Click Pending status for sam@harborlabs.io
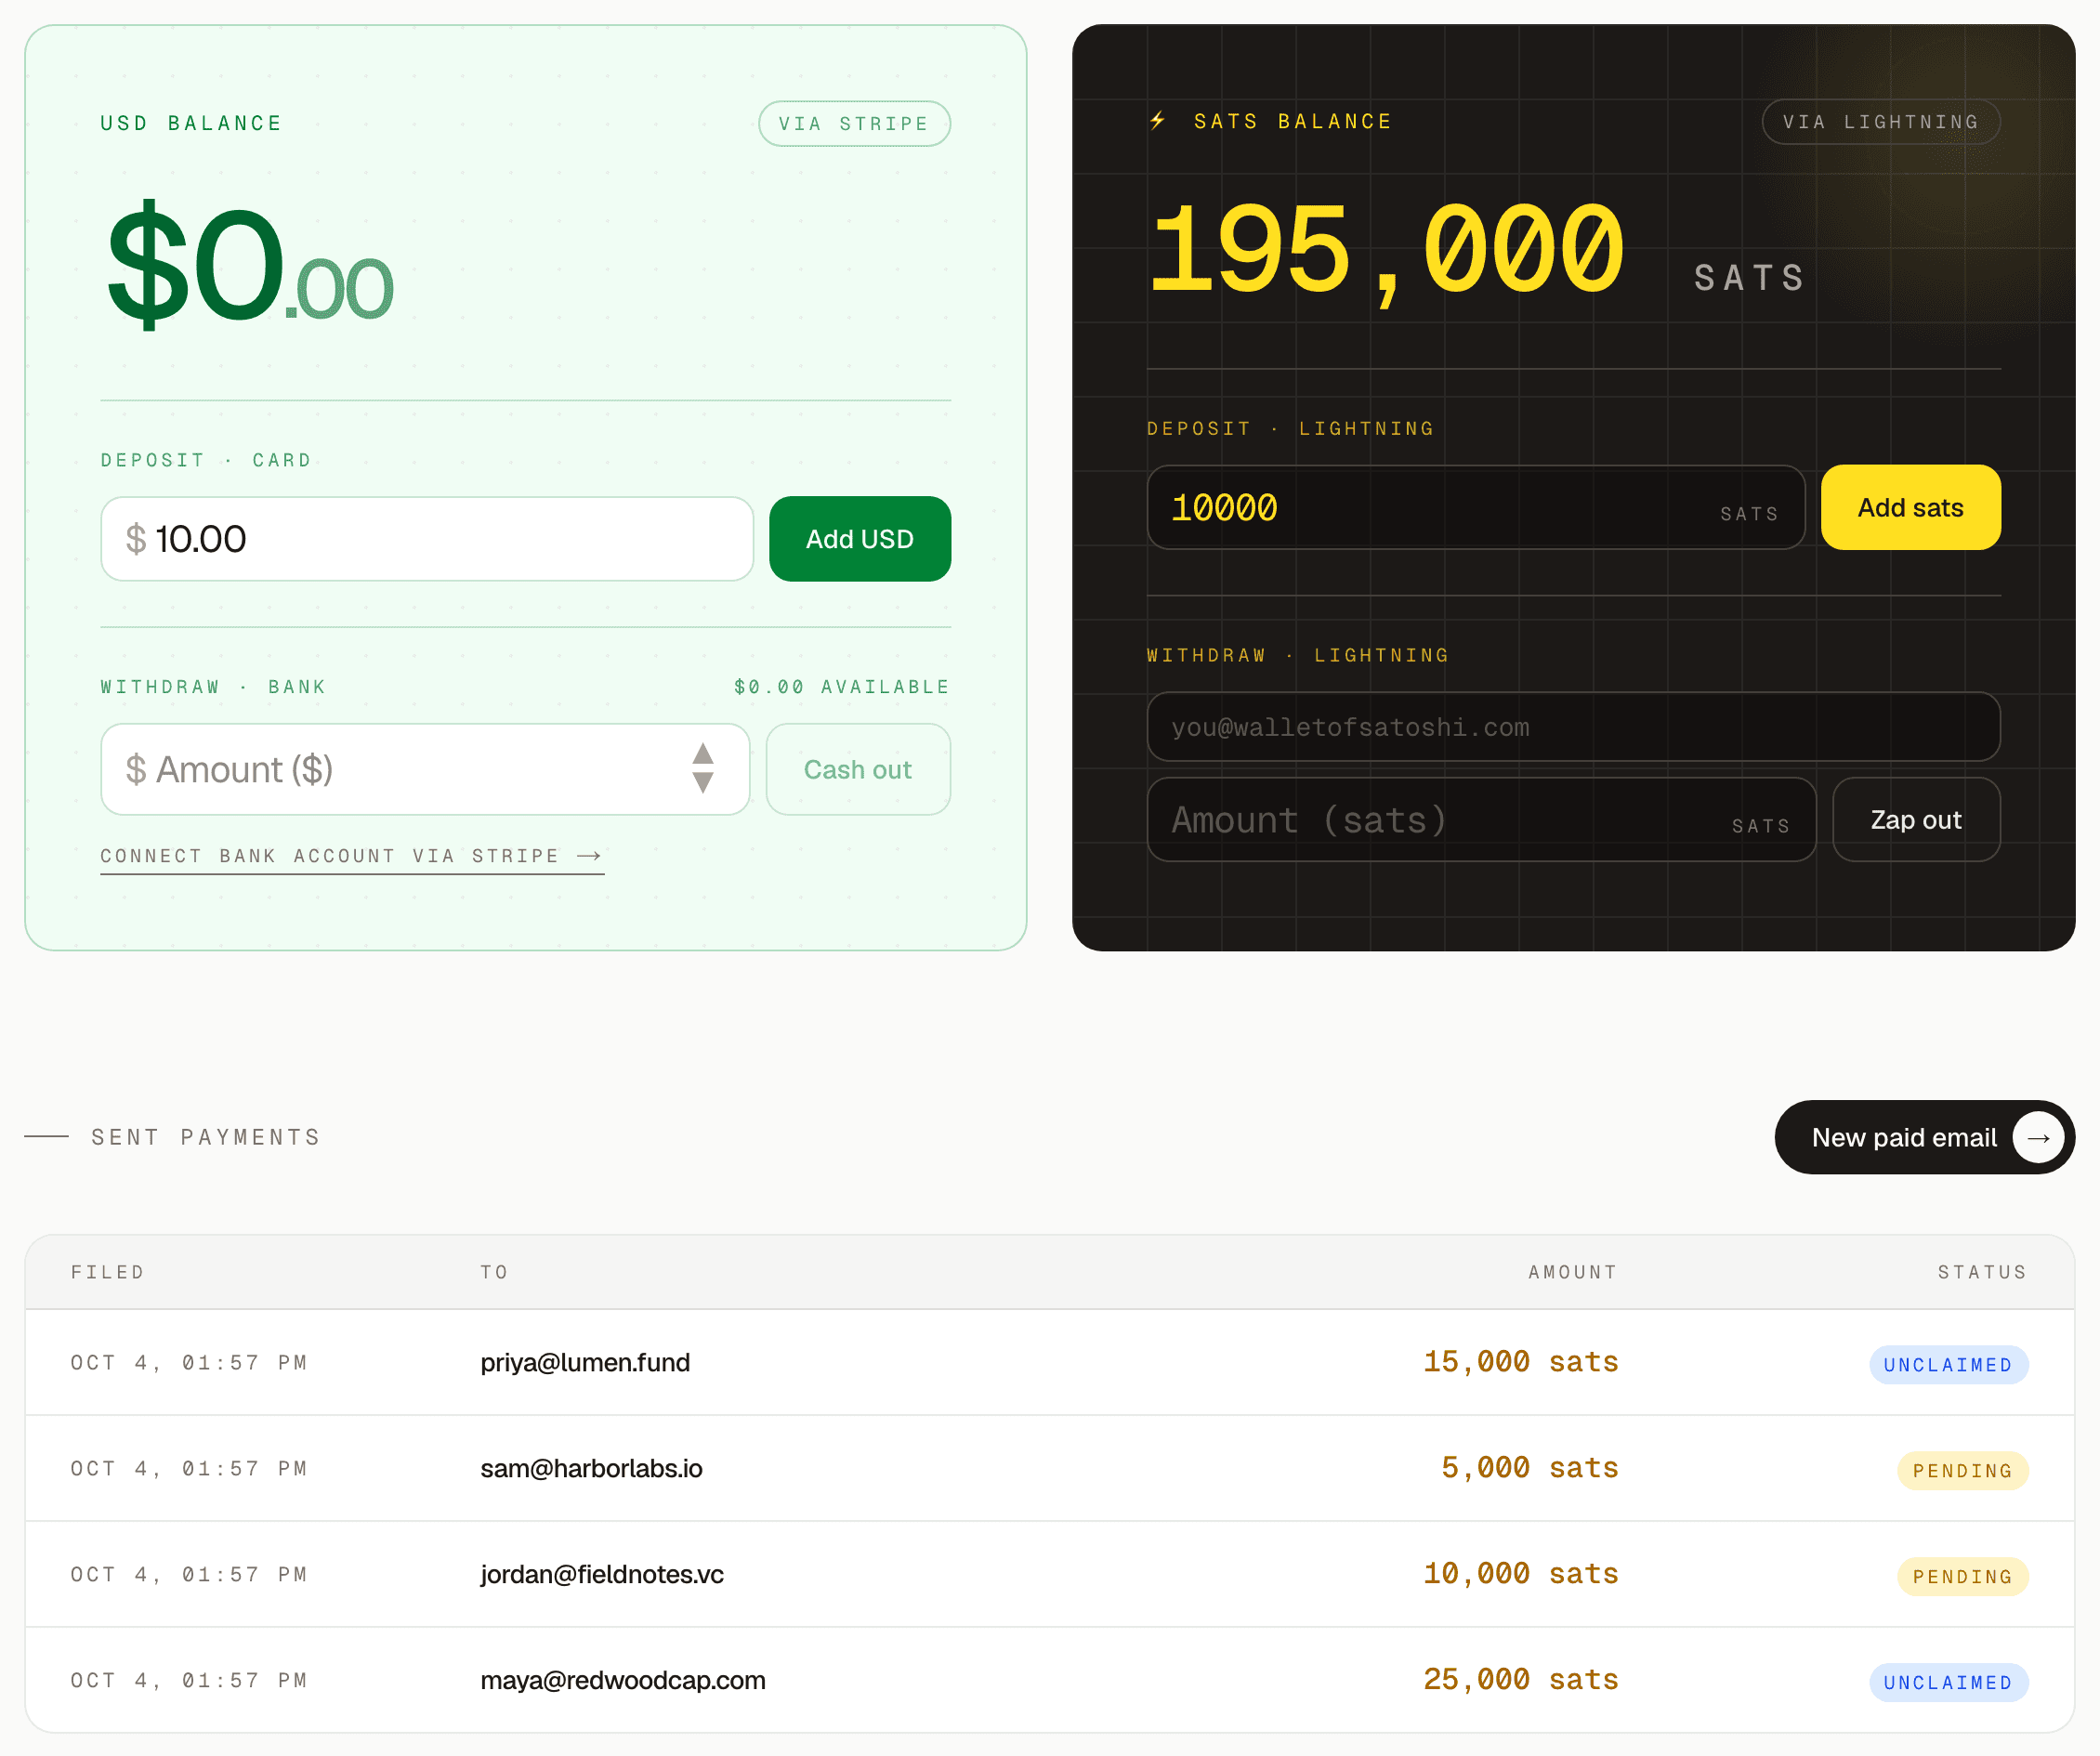The width and height of the screenshot is (2100, 1756). (1963, 1471)
